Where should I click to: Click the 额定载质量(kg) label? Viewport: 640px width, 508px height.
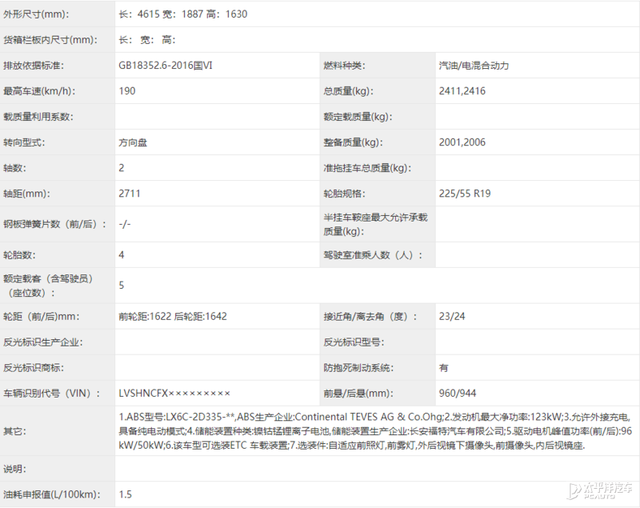point(358,117)
